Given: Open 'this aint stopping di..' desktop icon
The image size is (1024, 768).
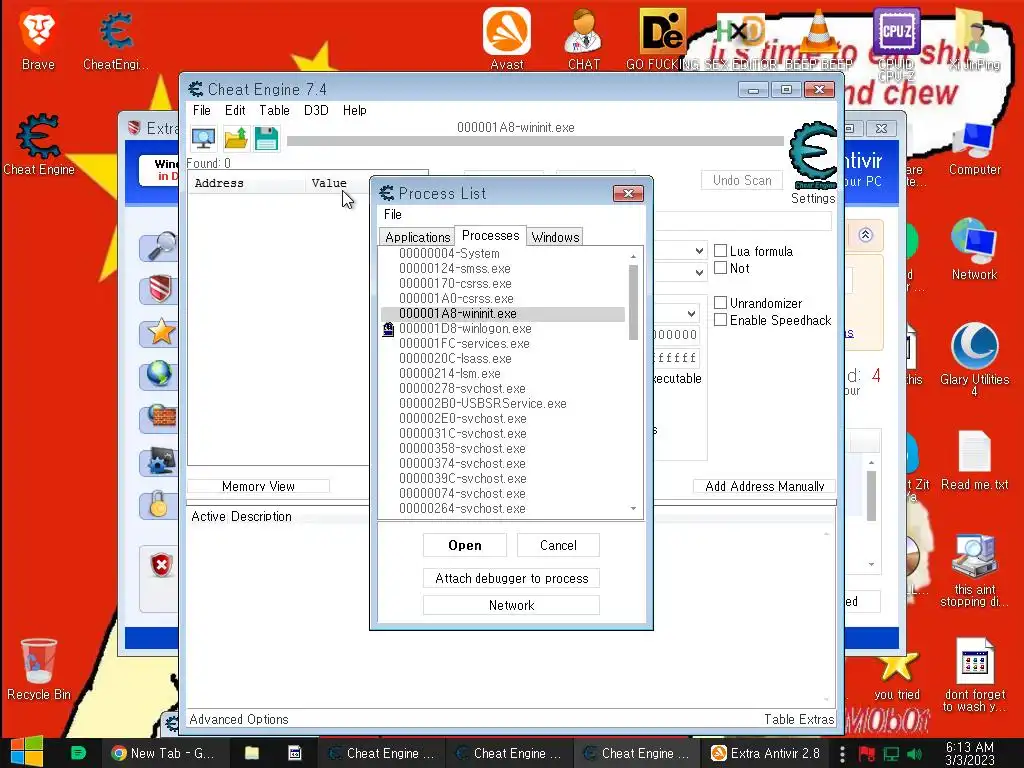Looking at the screenshot, I should coord(974,571).
